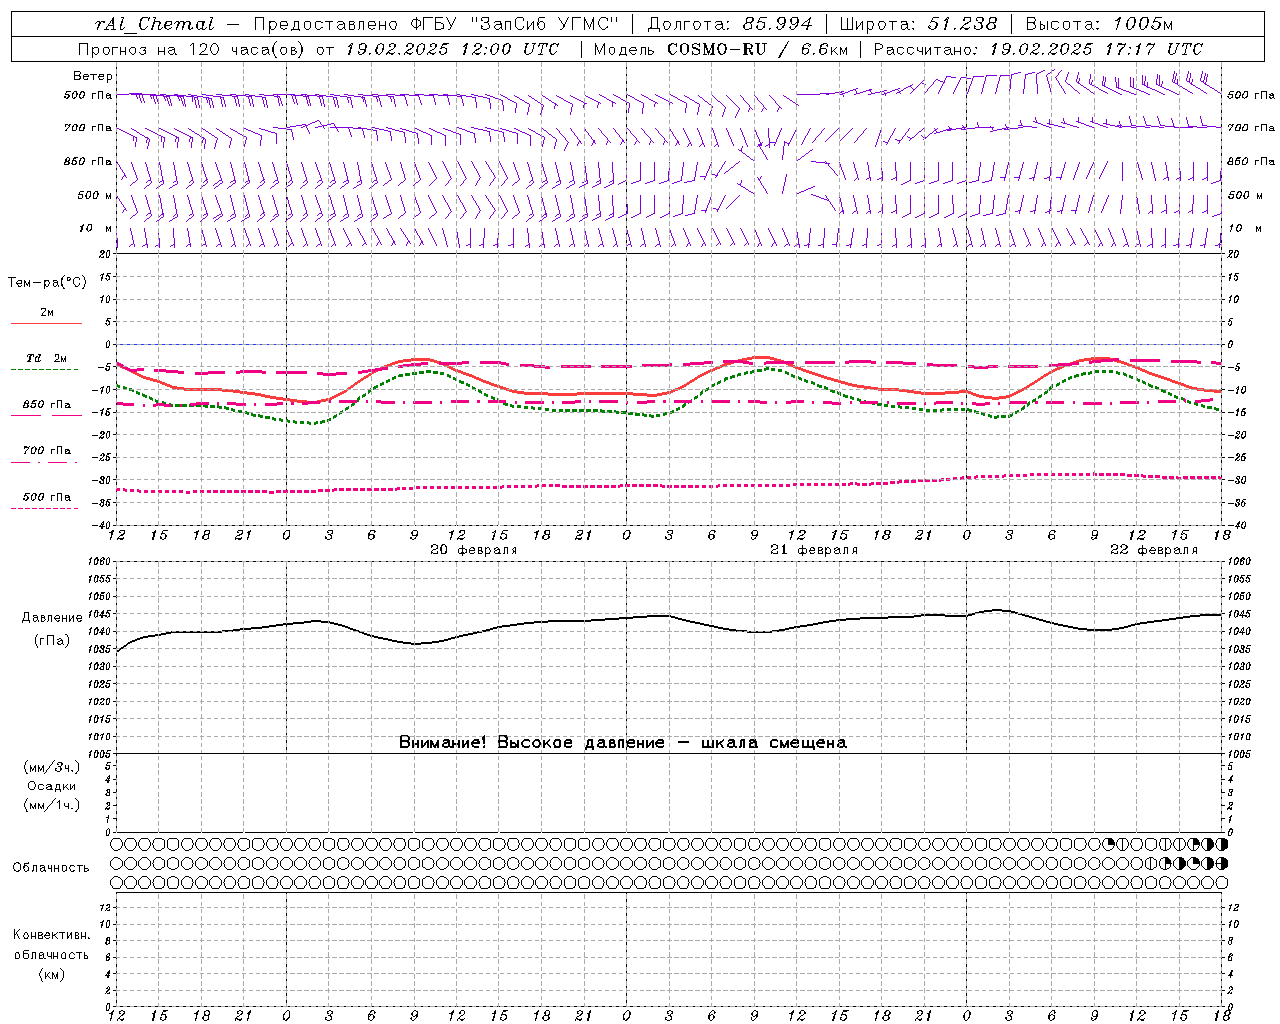Click the last half-filled cloud symbol in the top cloudiness row
The width and height of the screenshot is (1280, 1024).
point(1222,844)
